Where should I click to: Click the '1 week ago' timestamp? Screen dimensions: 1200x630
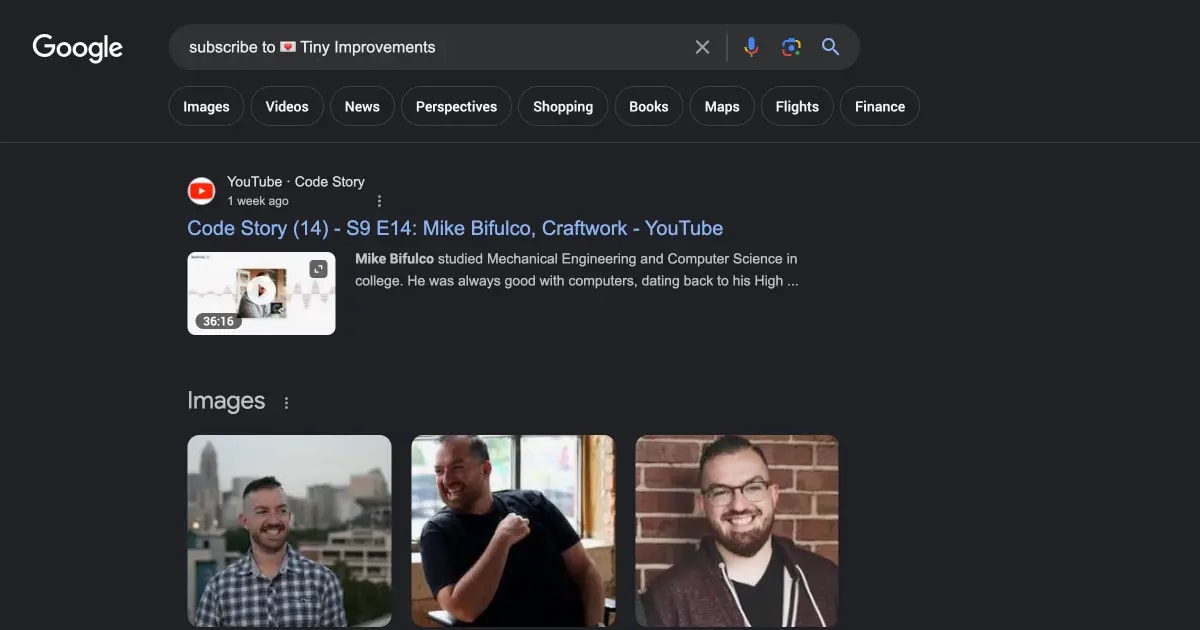[x=258, y=201]
